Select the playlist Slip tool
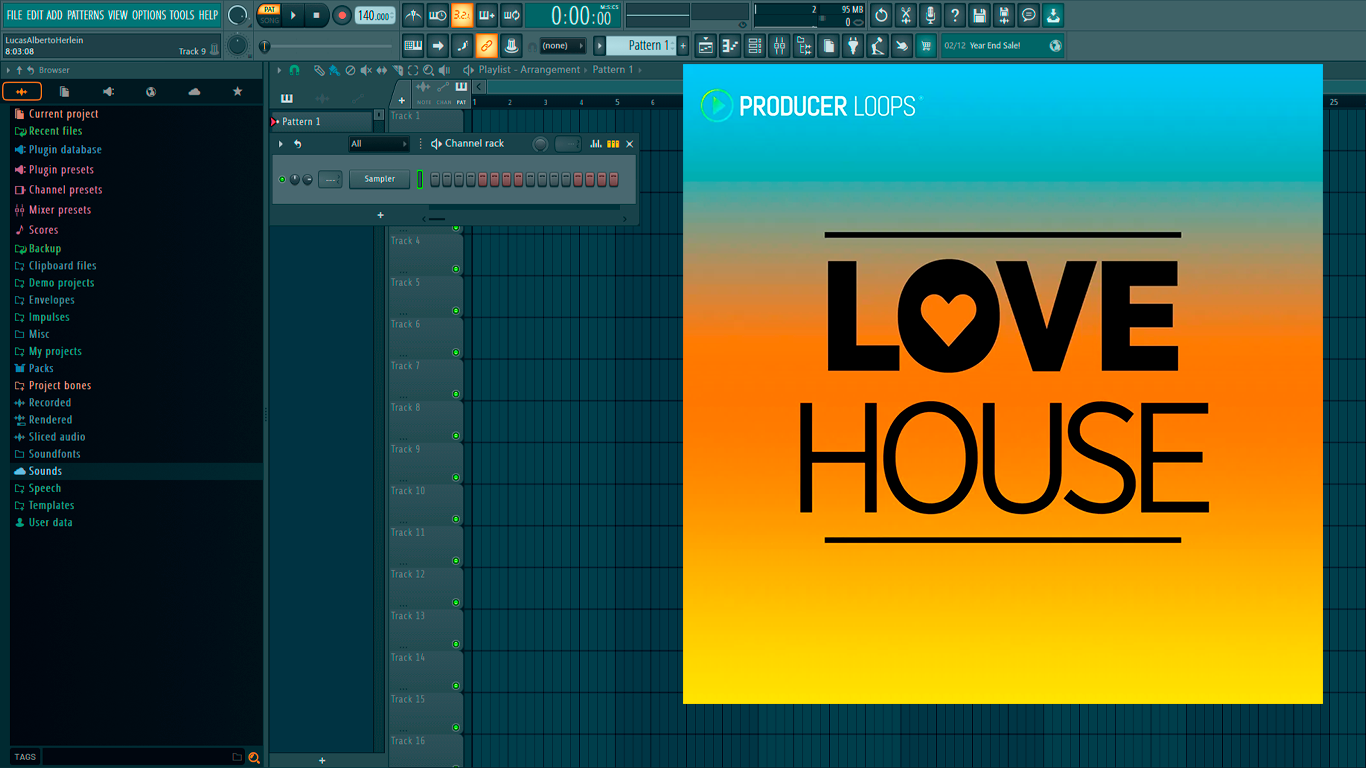 [x=382, y=70]
